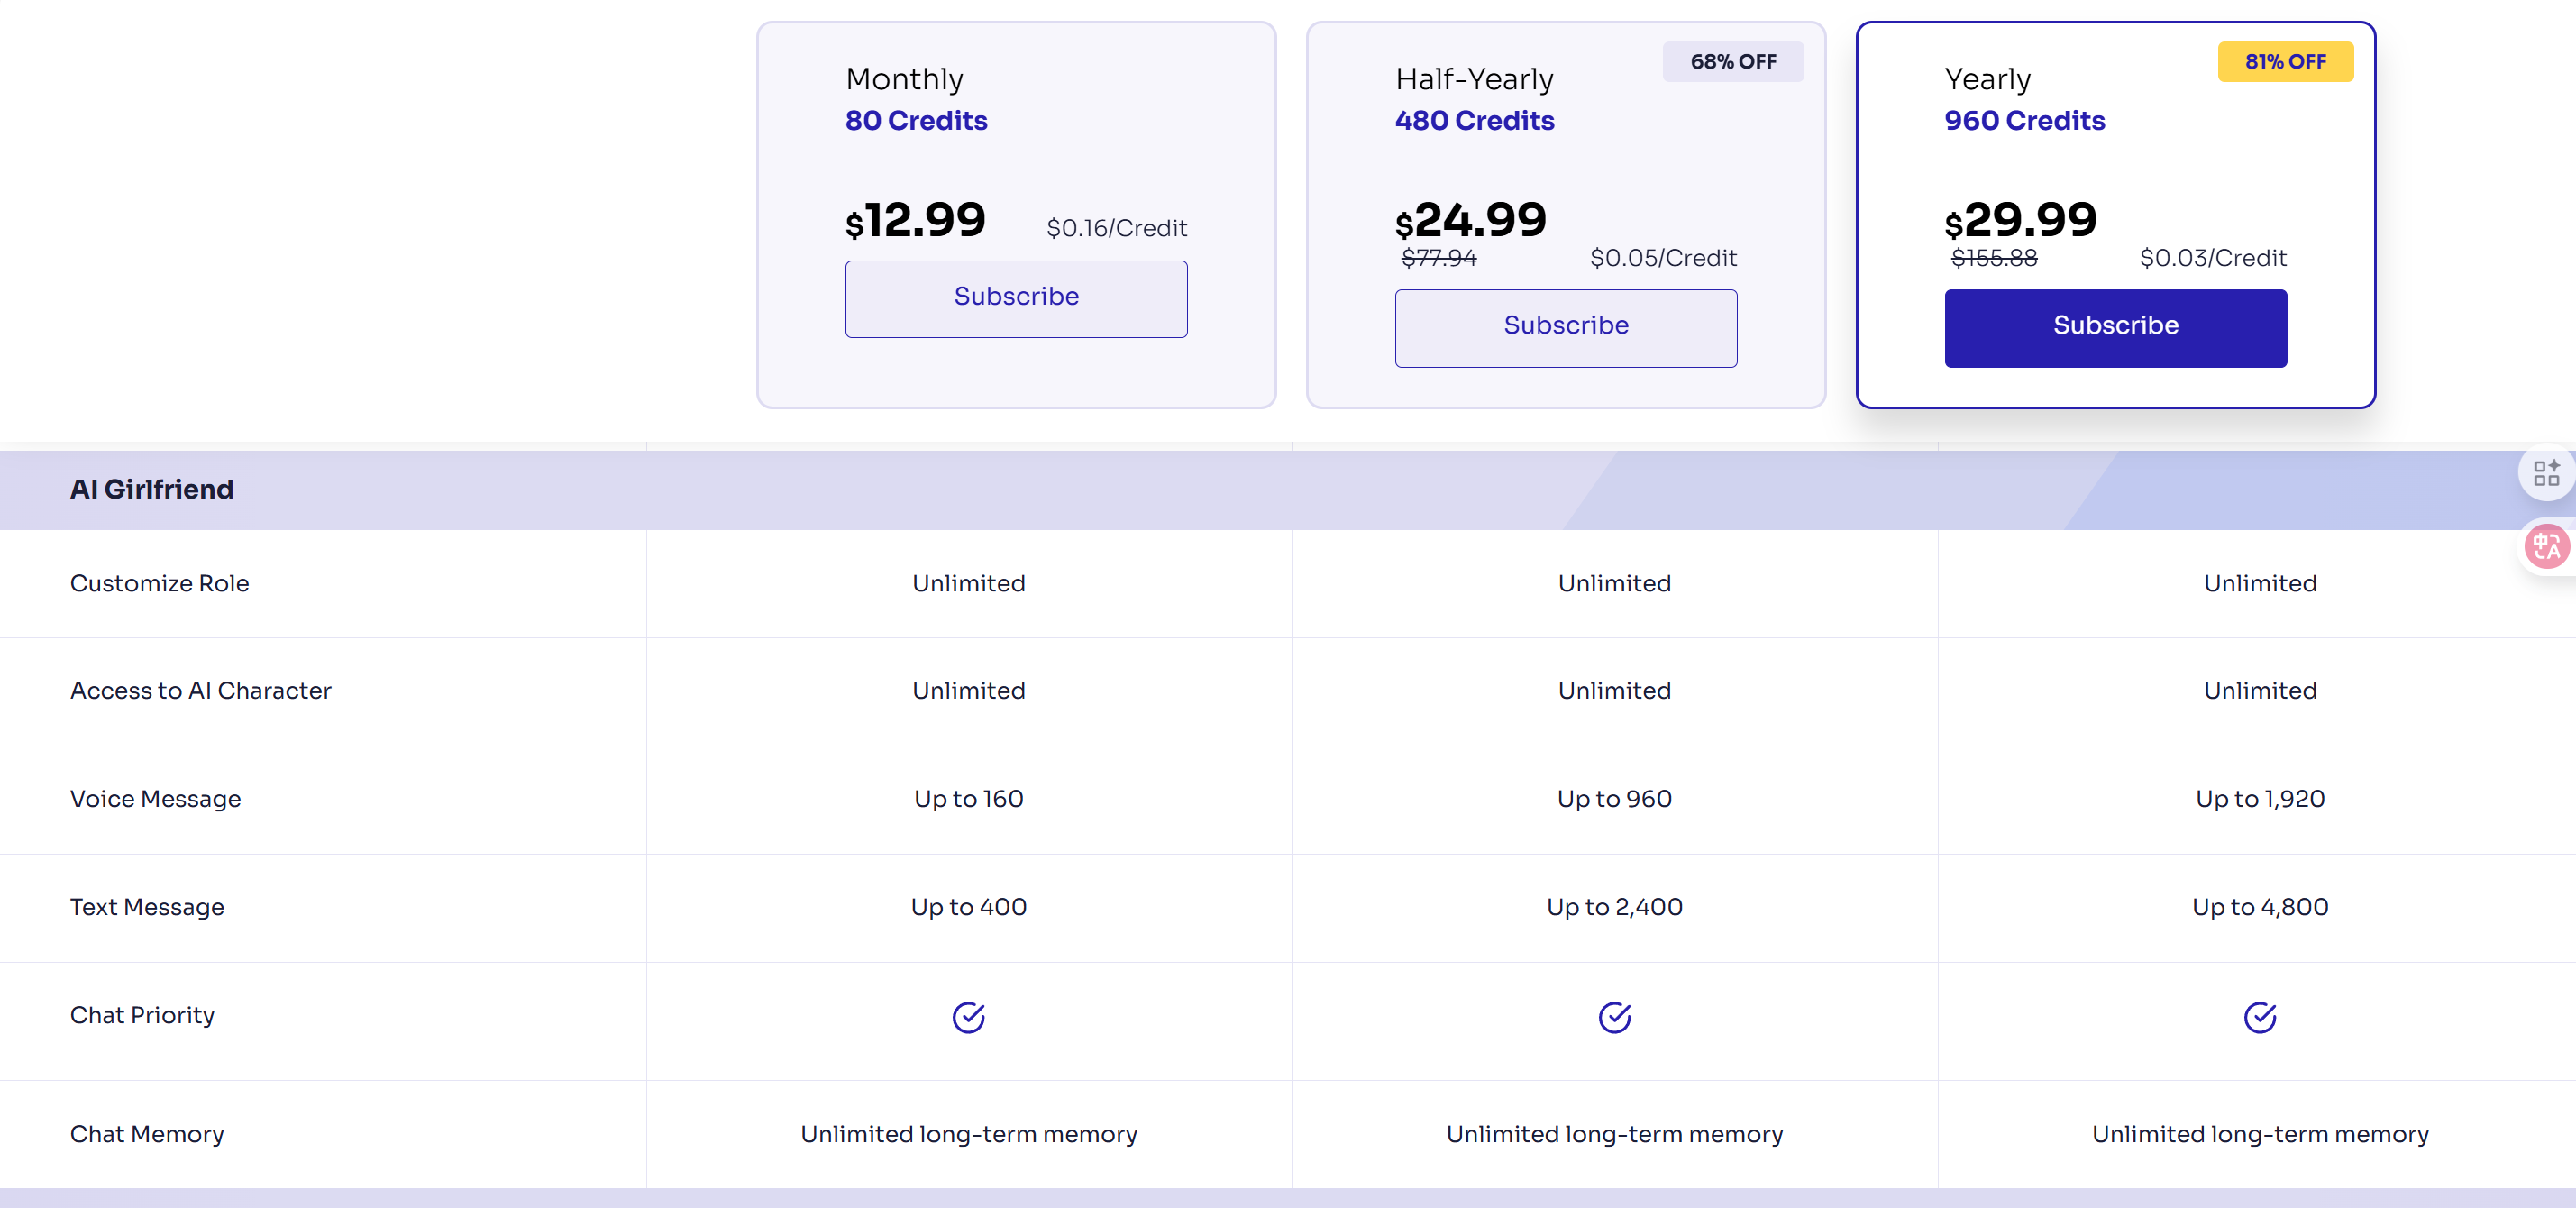Click Chat Priority checkmark in Monthly column
Image resolution: width=2576 pixels, height=1208 pixels.
[968, 1017]
